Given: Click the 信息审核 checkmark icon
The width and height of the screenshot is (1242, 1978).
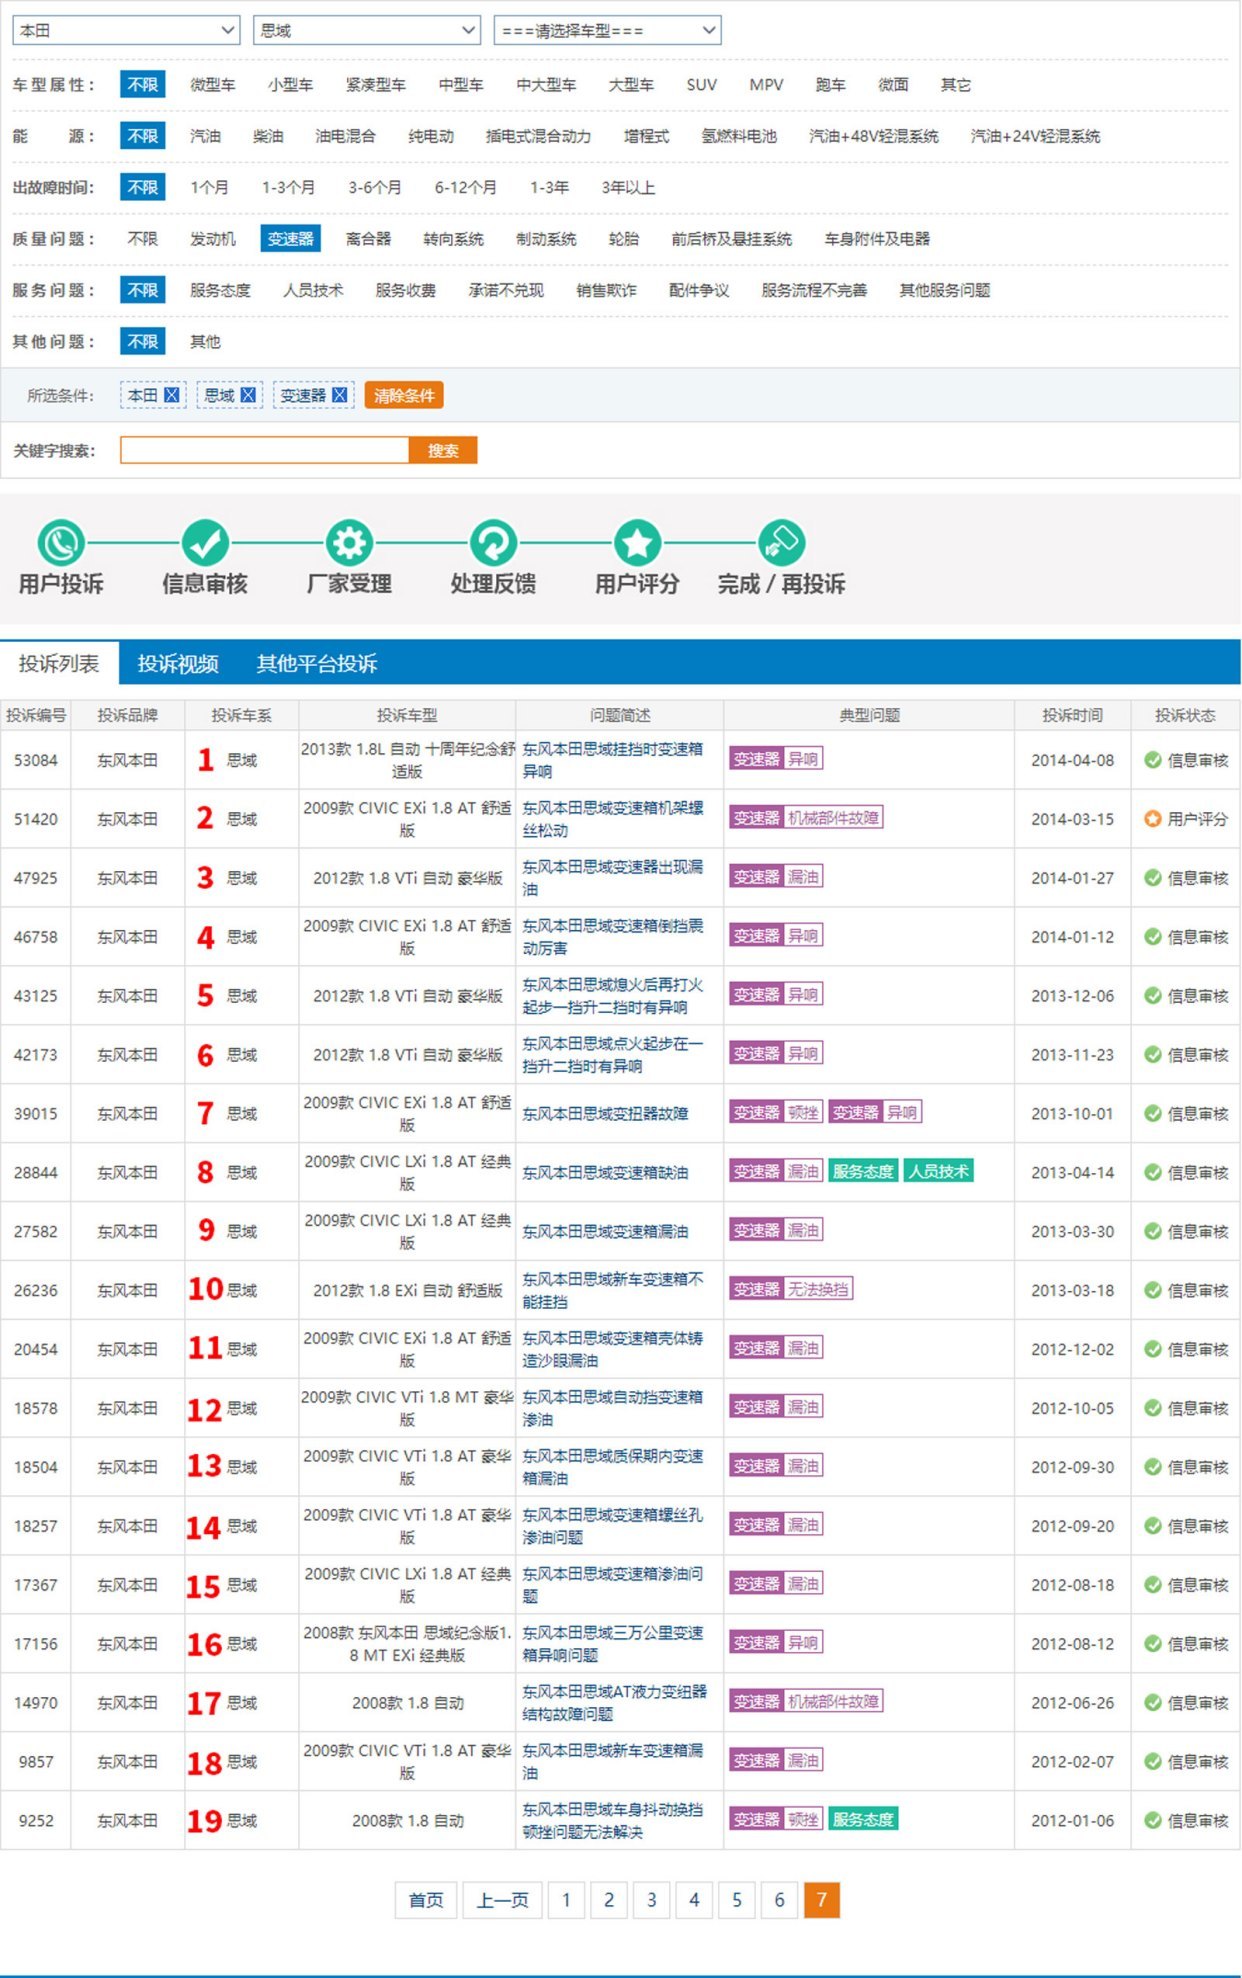Looking at the screenshot, I should click(205, 543).
